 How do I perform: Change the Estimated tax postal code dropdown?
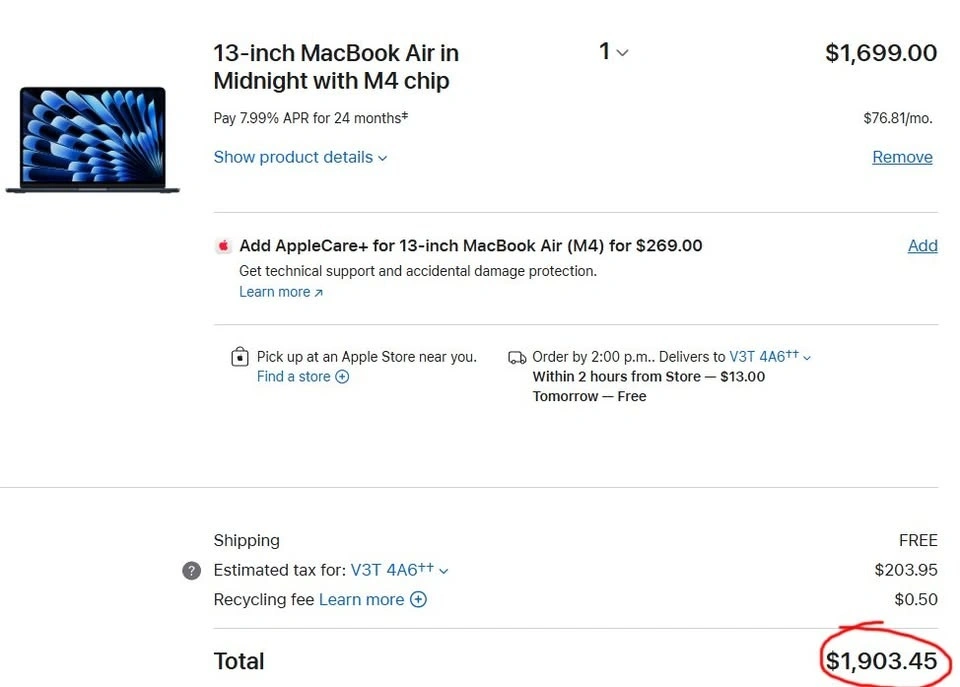pos(399,570)
